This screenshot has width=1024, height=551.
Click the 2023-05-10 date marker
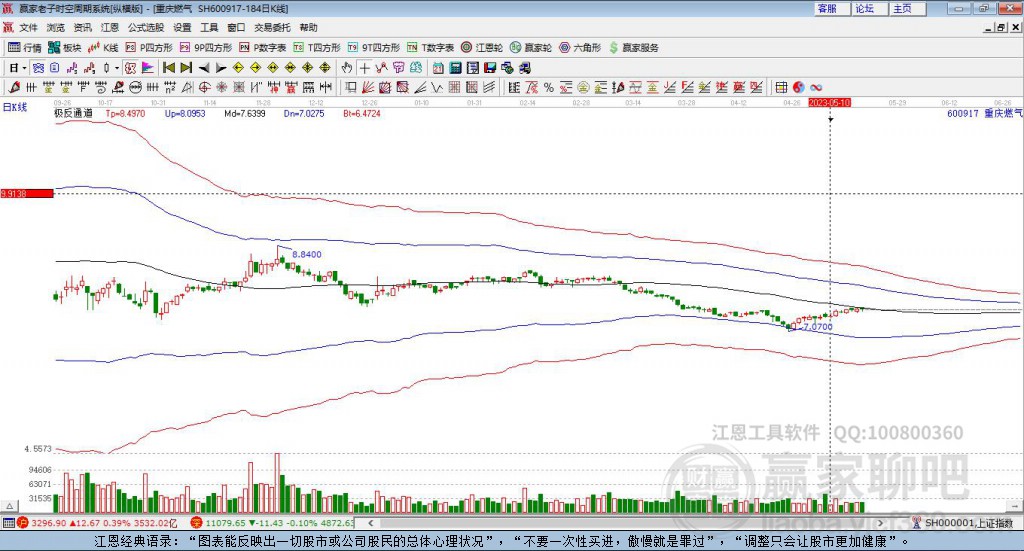(829, 103)
